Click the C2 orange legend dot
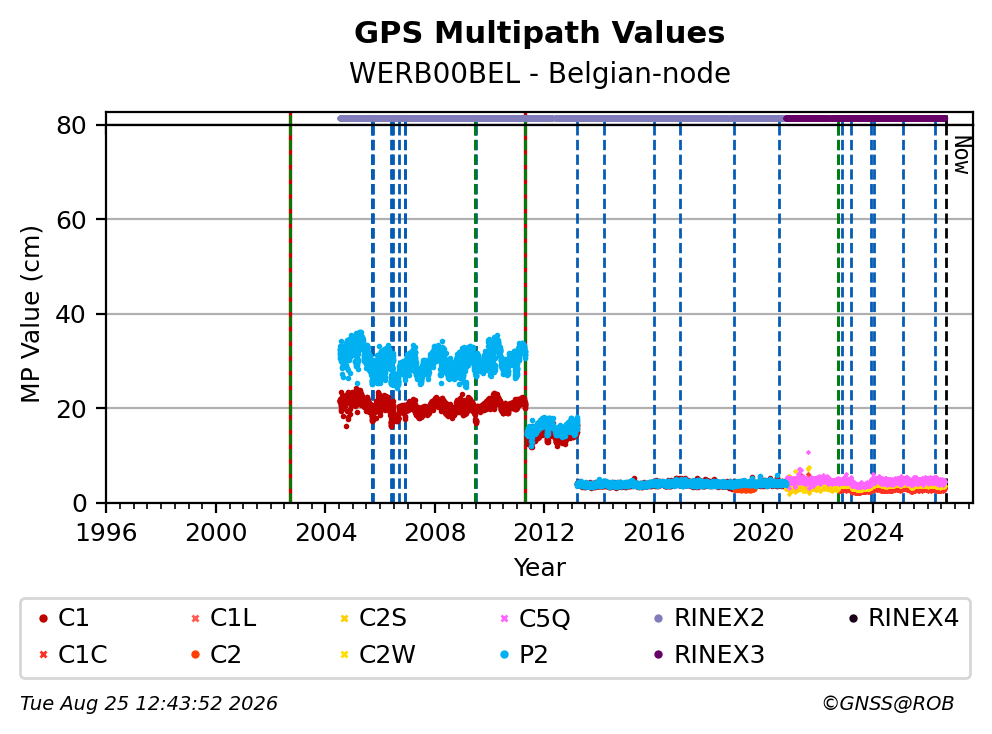This screenshot has height=734, width=992. [195, 654]
